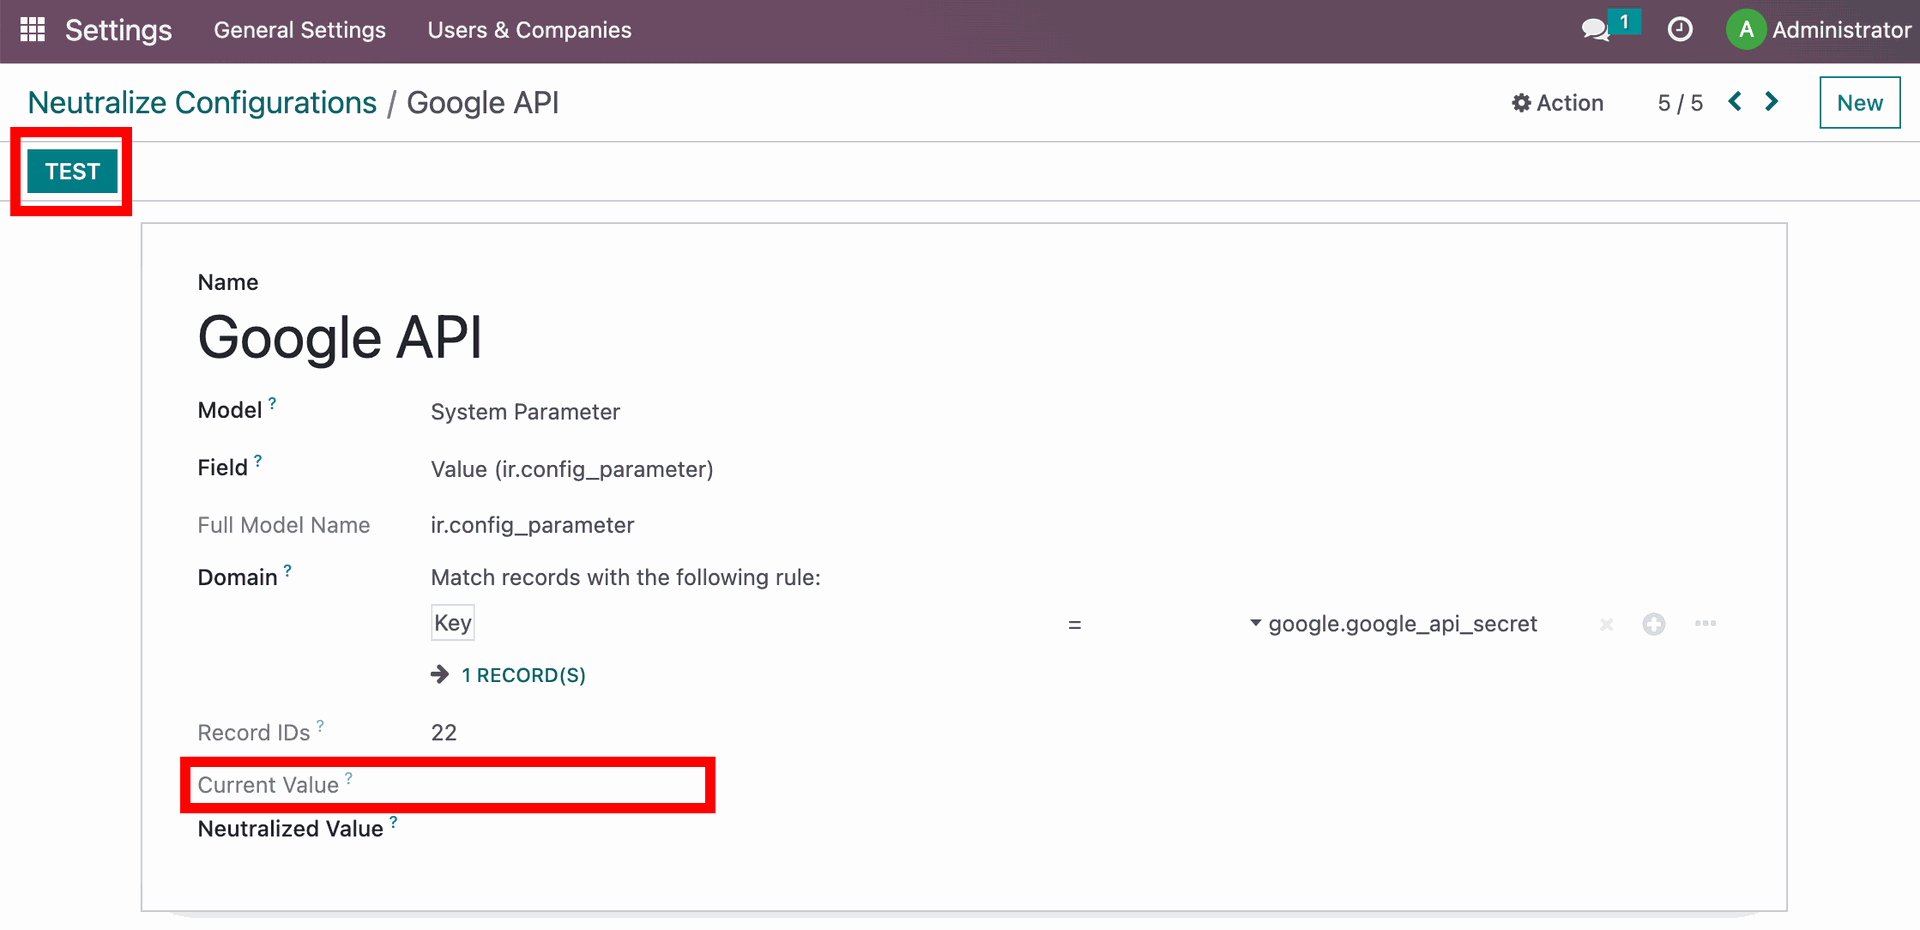Open the domain value dropdown google.google_api_secret
This screenshot has width=1920, height=930.
coord(1394,624)
